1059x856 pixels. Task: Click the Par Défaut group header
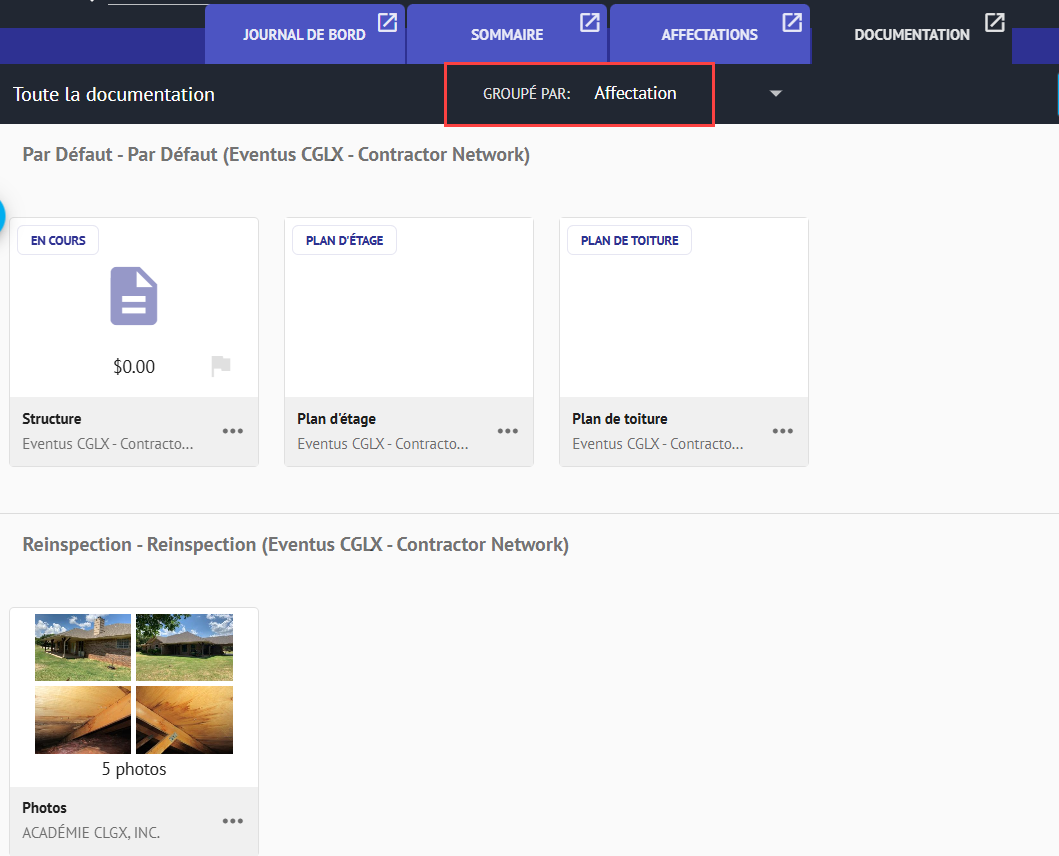point(276,155)
